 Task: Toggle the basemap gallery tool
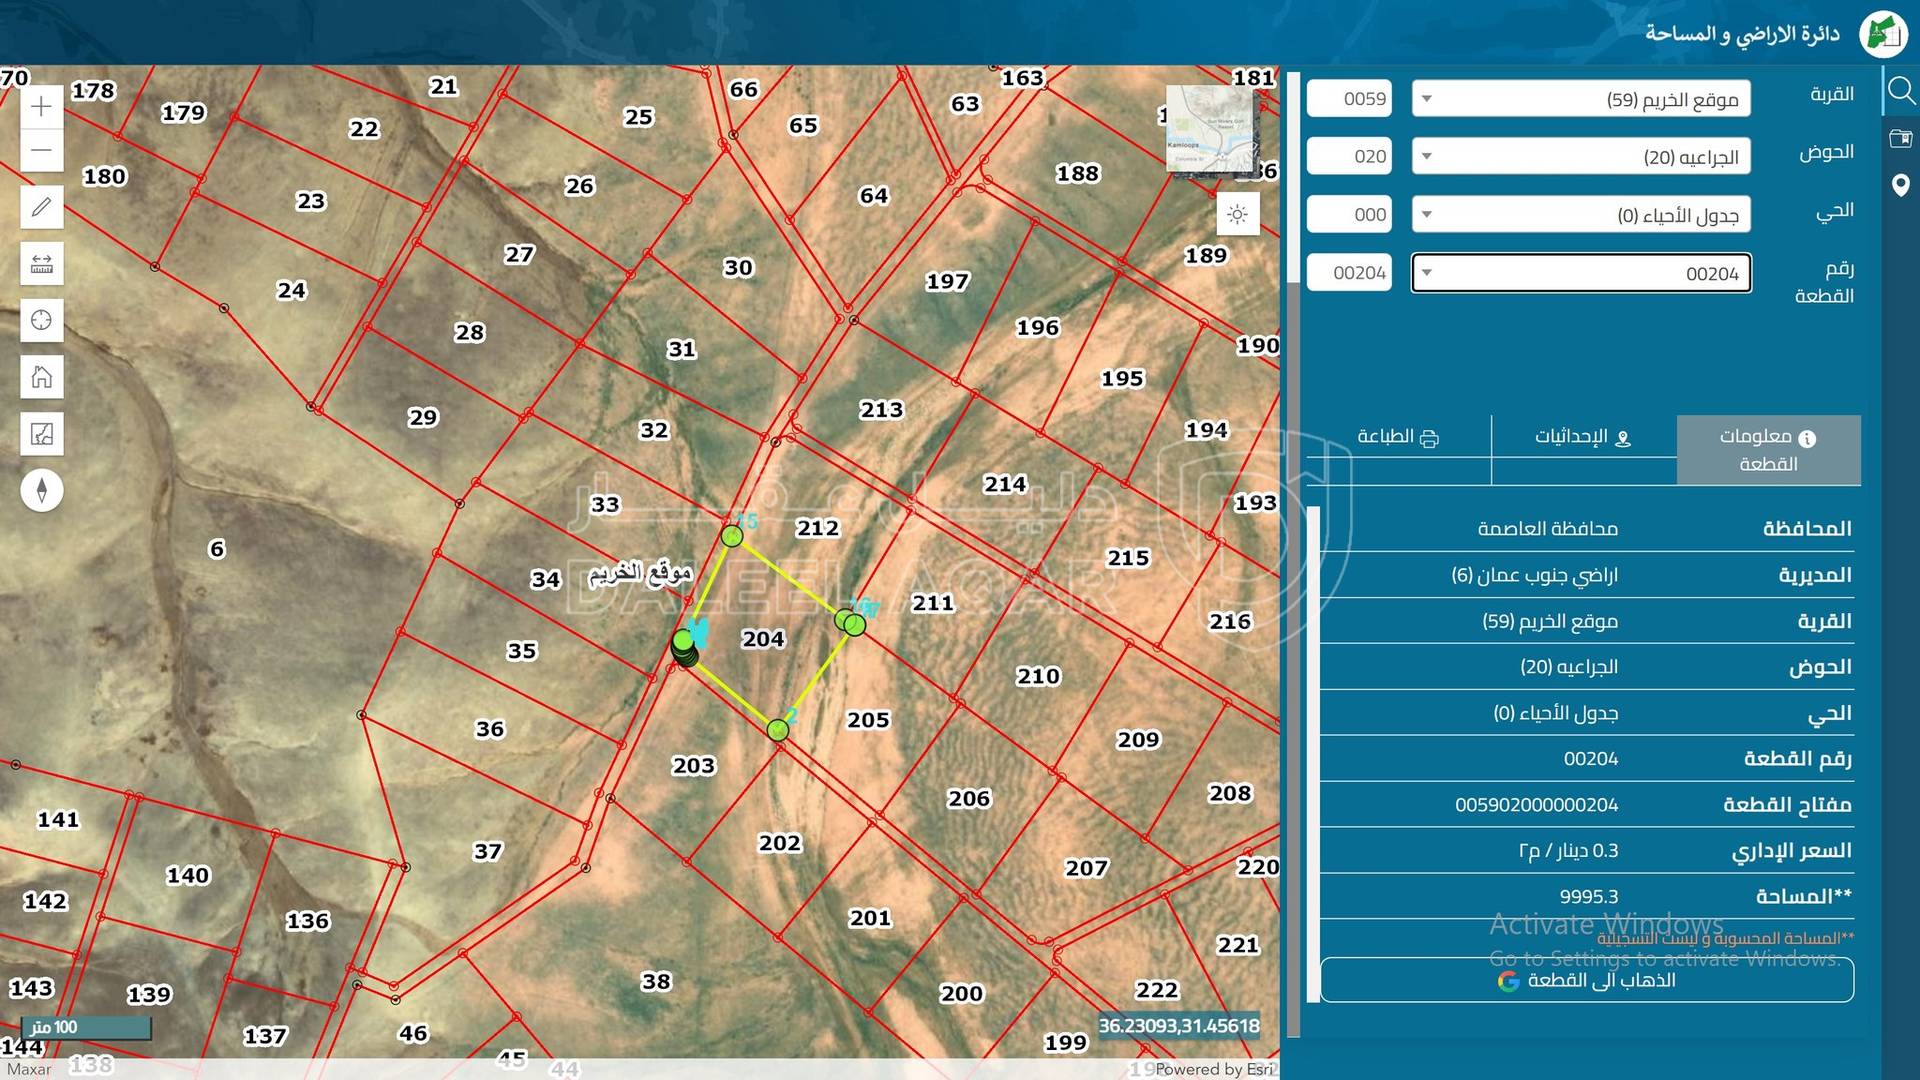pos(41,434)
